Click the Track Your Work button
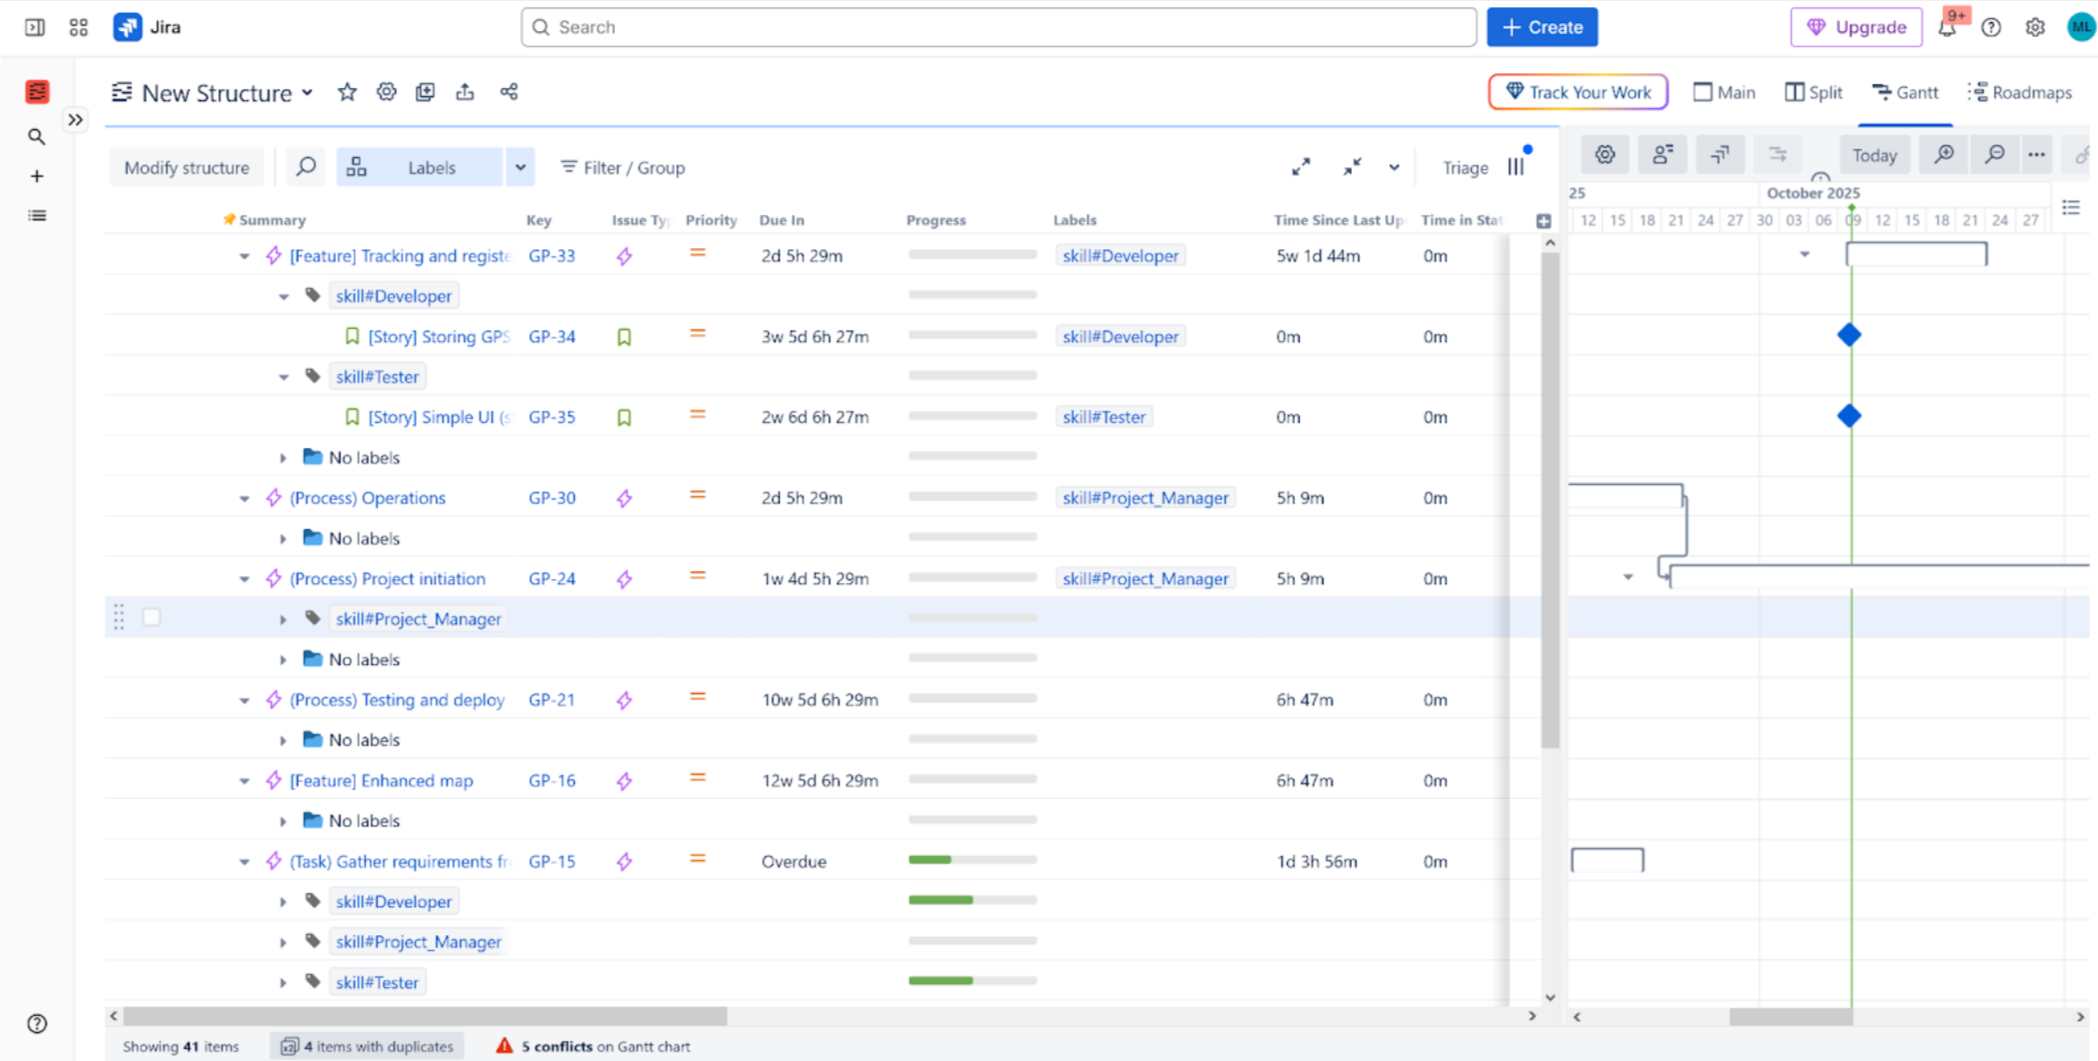Image resolution: width=2098 pixels, height=1061 pixels. coord(1578,92)
